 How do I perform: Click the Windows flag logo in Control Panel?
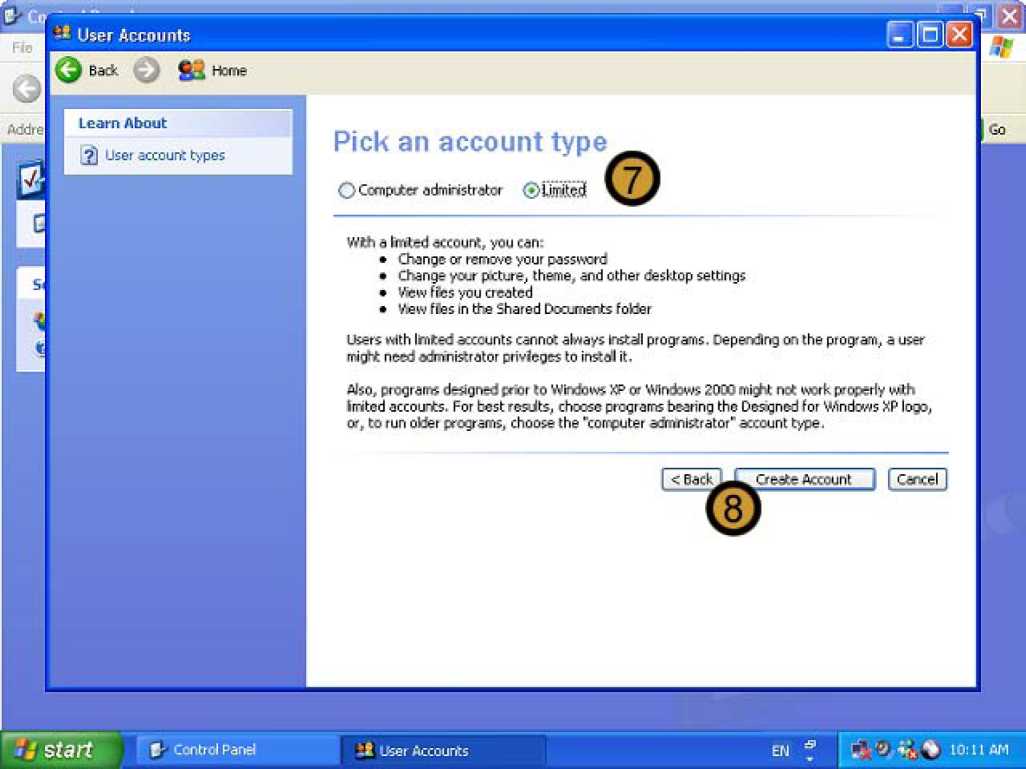[1002, 47]
